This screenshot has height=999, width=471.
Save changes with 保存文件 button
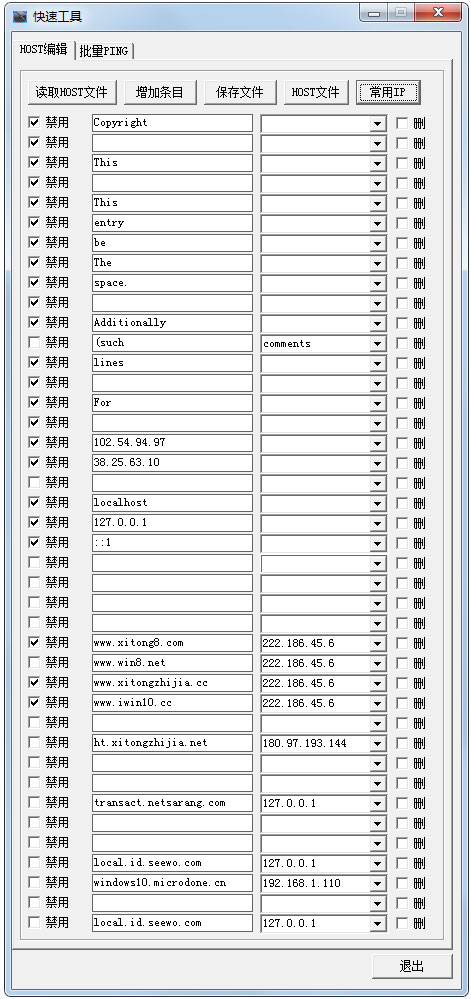(240, 92)
